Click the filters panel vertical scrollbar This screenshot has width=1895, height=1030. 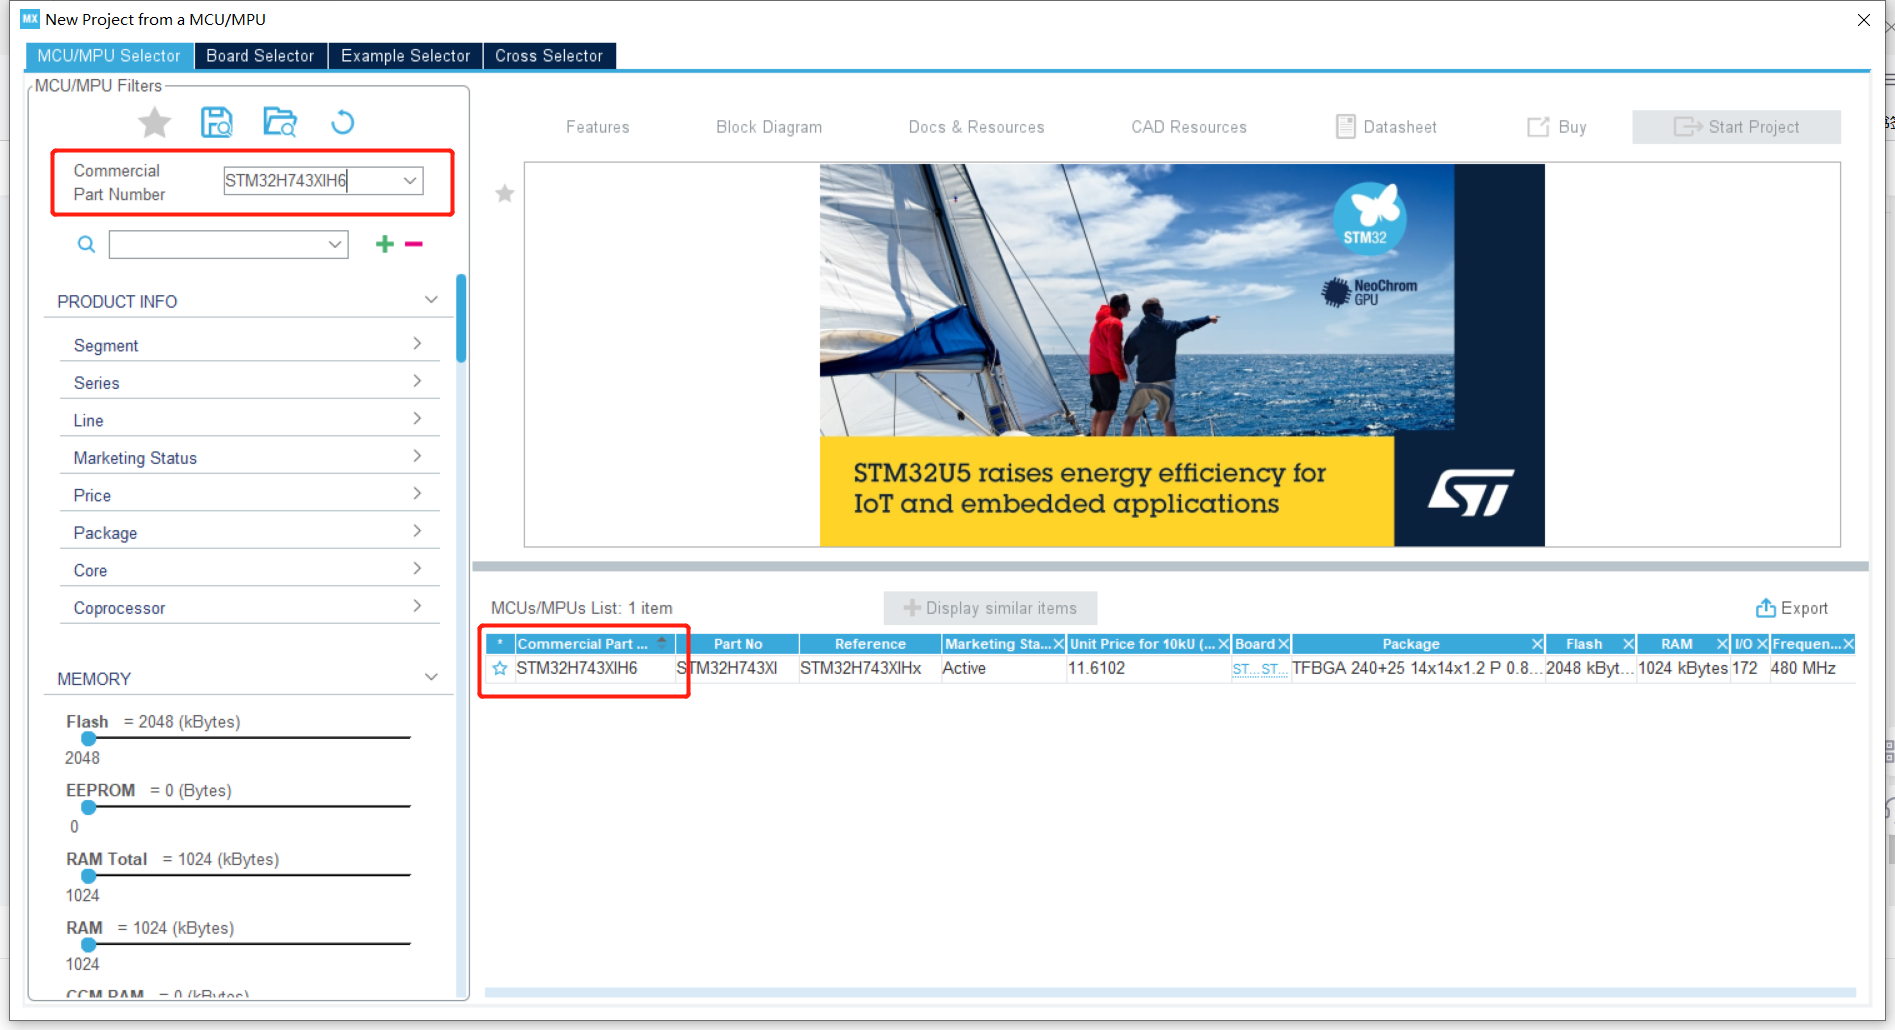tap(461, 318)
